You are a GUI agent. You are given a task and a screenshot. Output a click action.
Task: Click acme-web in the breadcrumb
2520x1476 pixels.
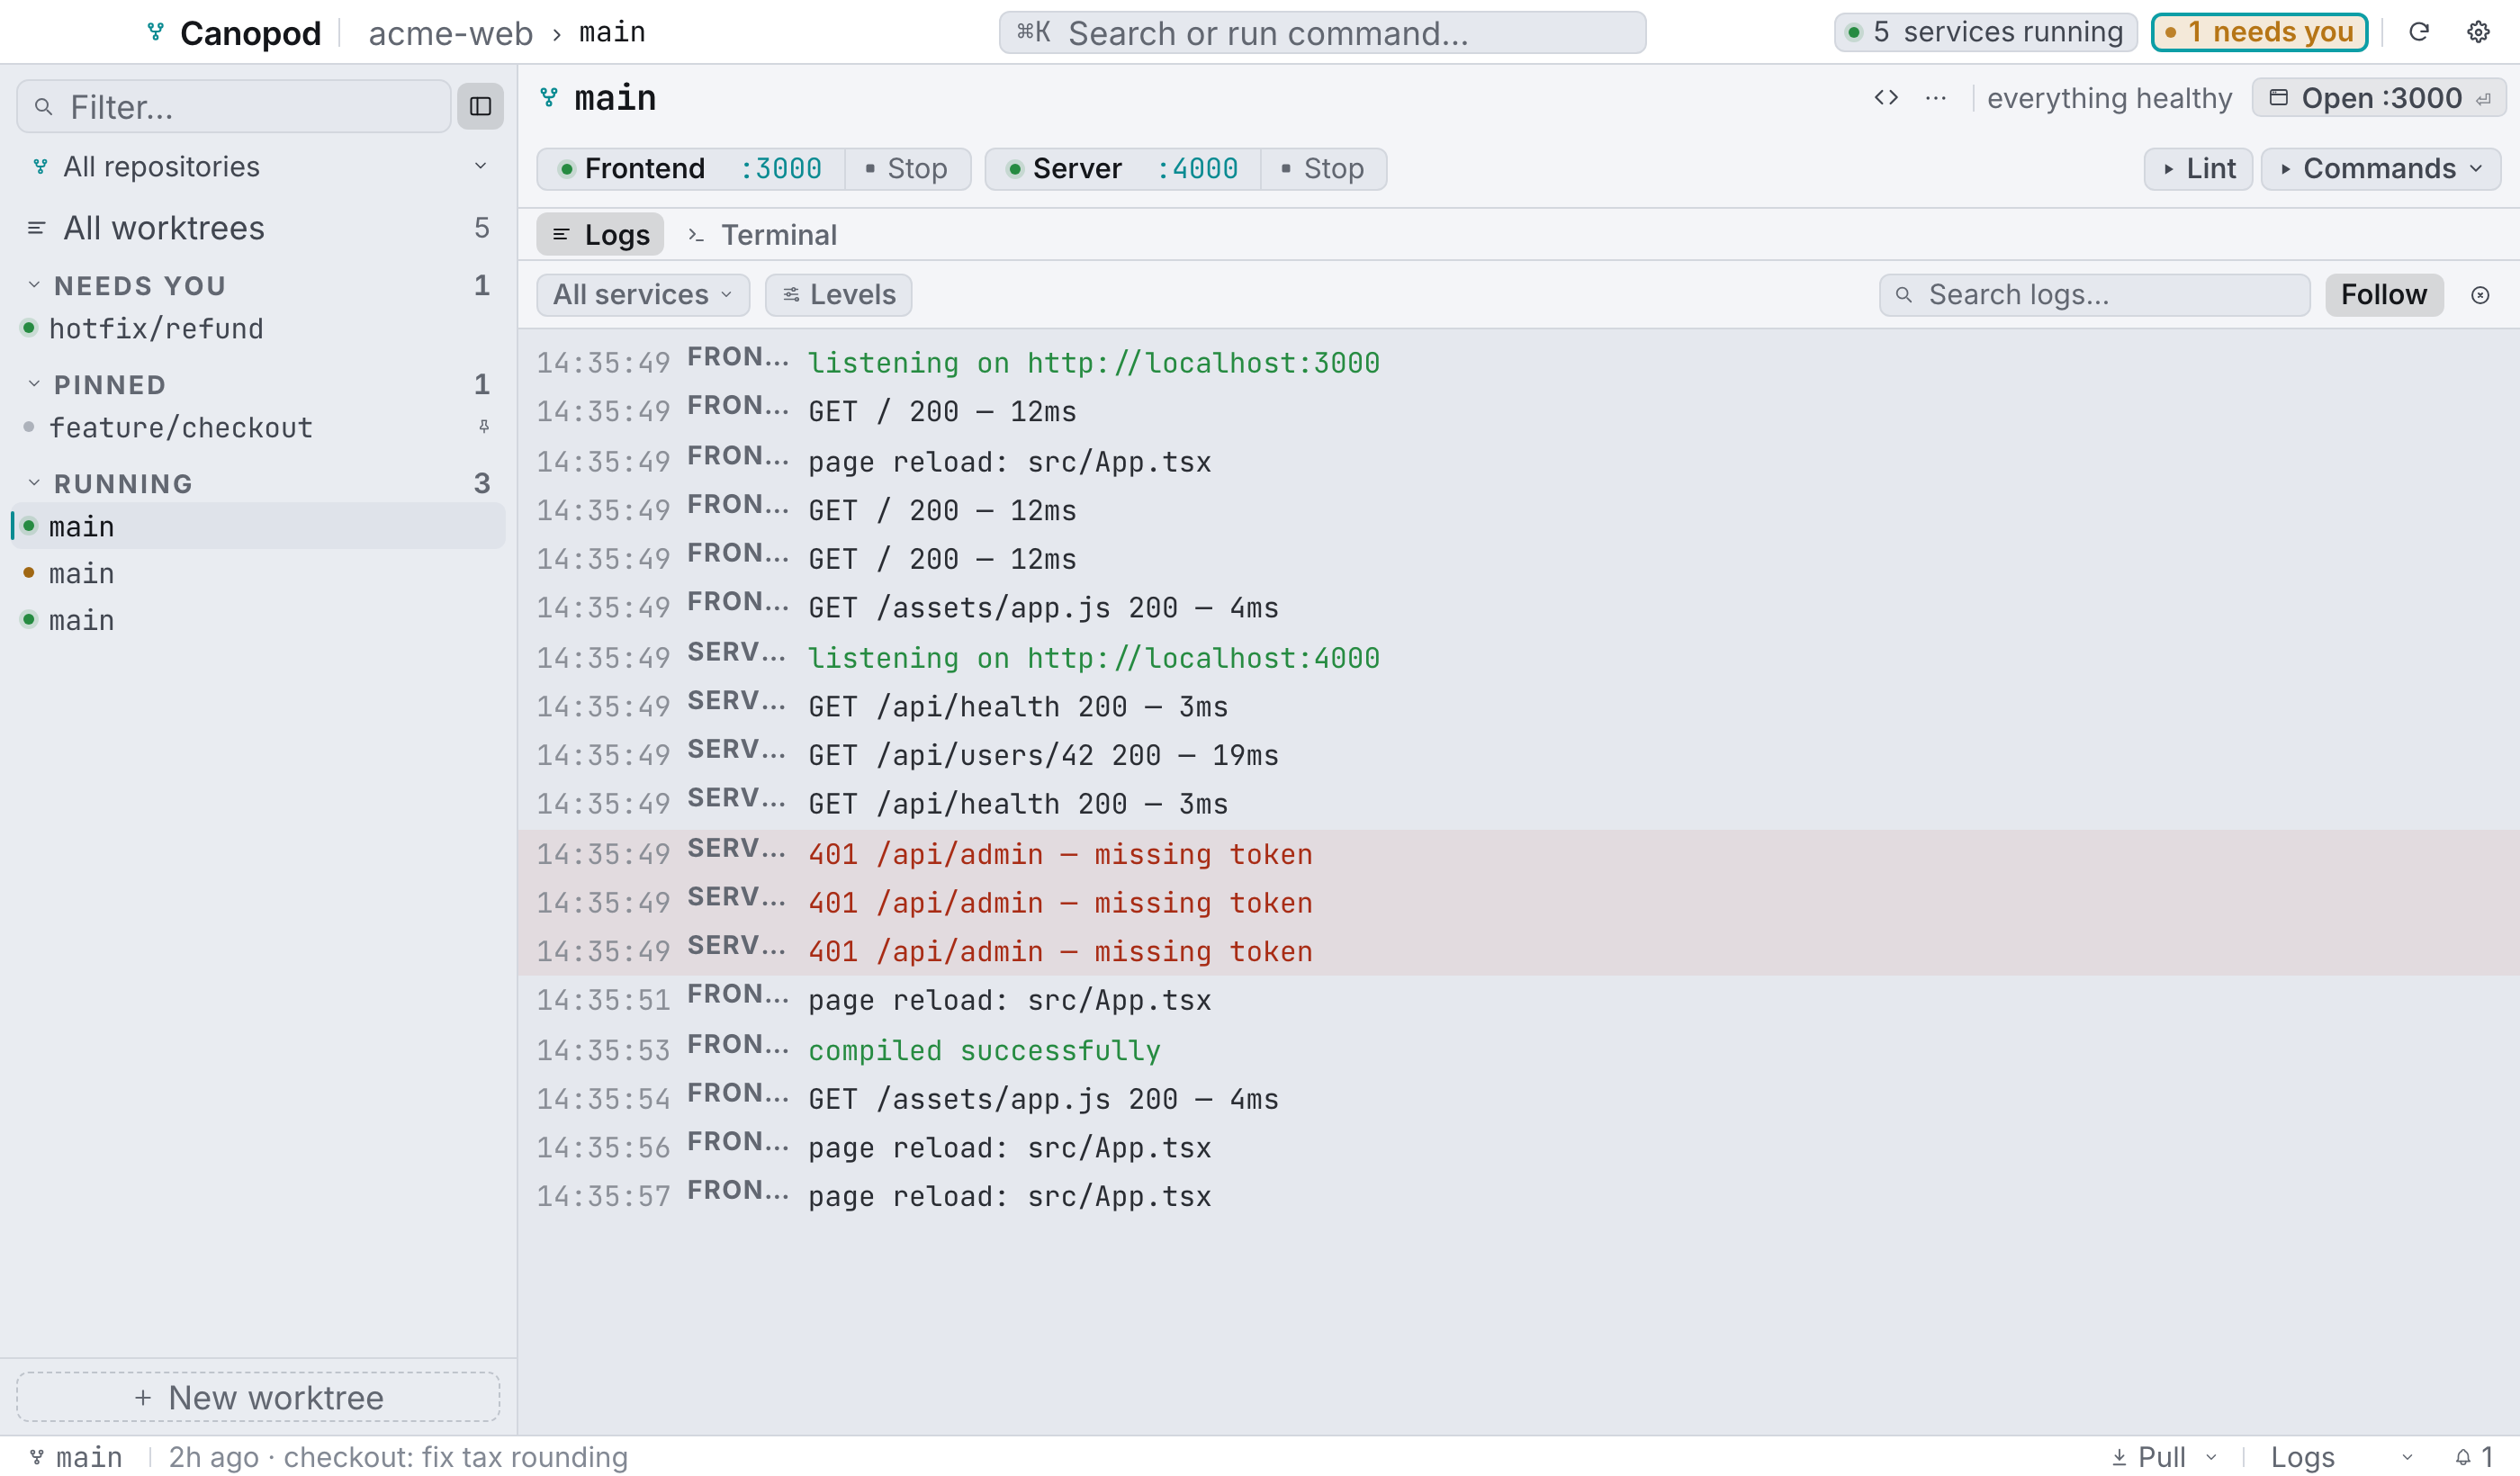(451, 33)
